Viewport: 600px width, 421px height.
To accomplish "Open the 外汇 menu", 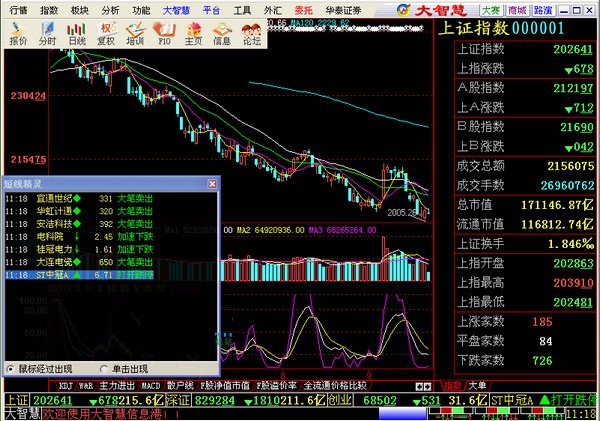I will coord(273,10).
